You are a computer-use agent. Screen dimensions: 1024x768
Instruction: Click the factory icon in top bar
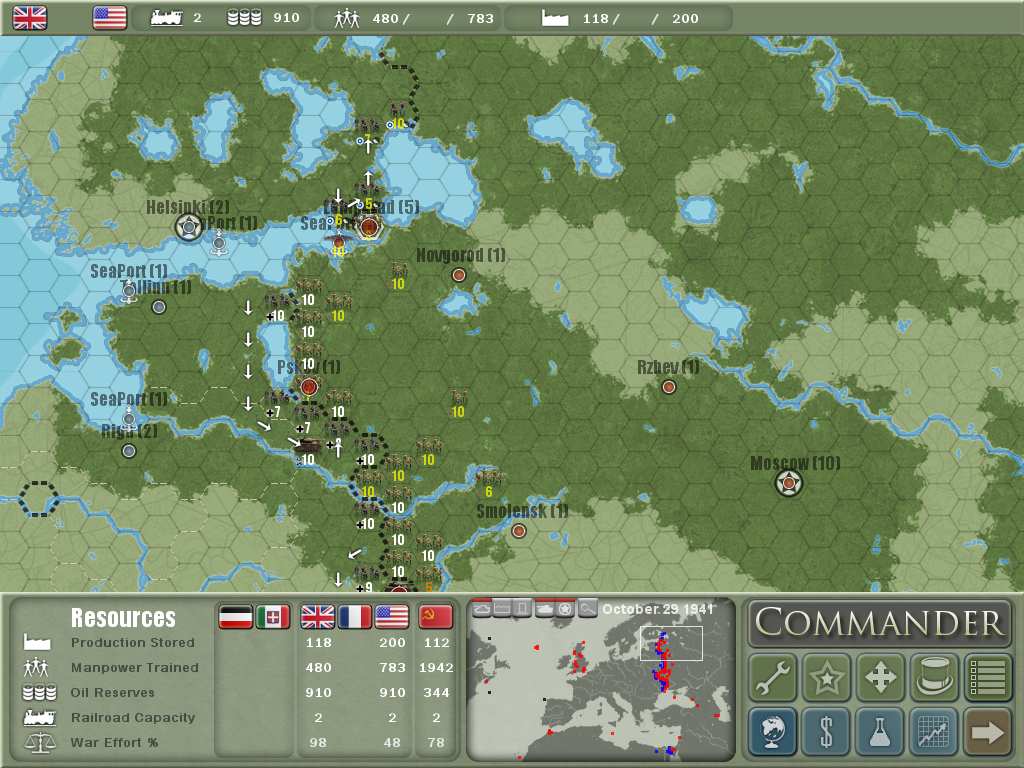tap(555, 18)
